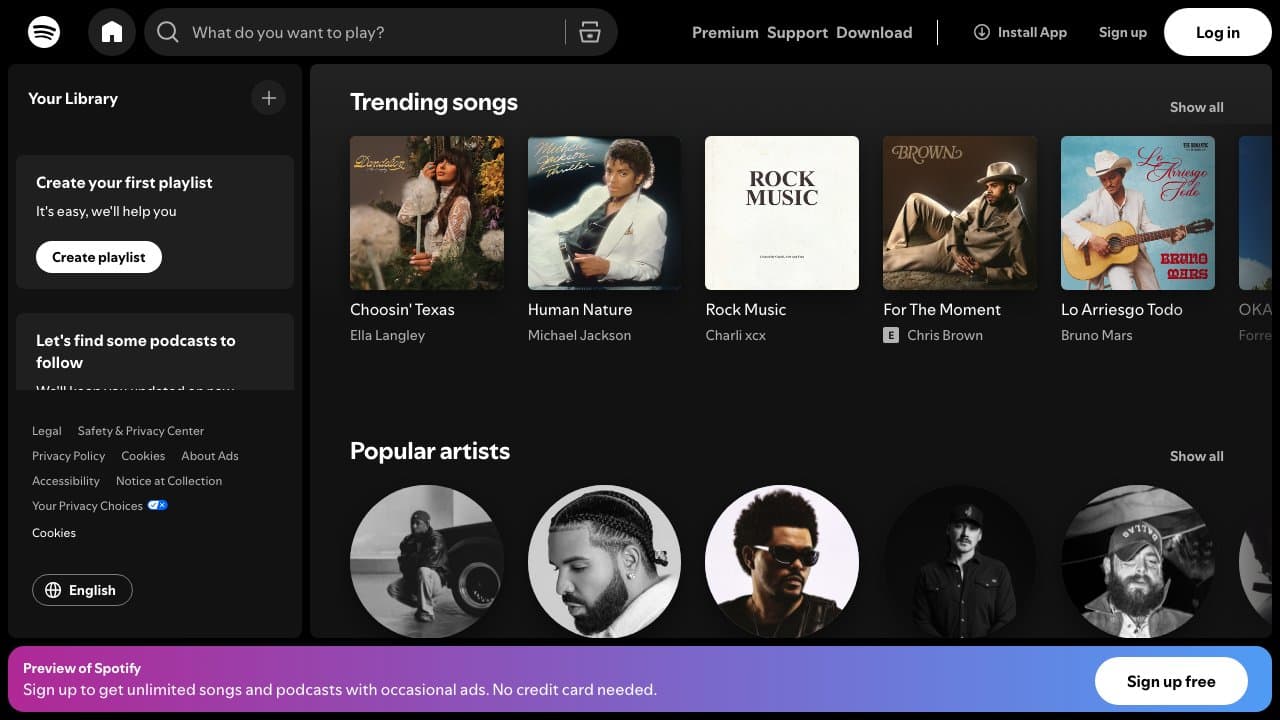Screen dimensions: 1280x720
Task: Click the Your Privacy Choices toggle icon
Action: (157, 505)
